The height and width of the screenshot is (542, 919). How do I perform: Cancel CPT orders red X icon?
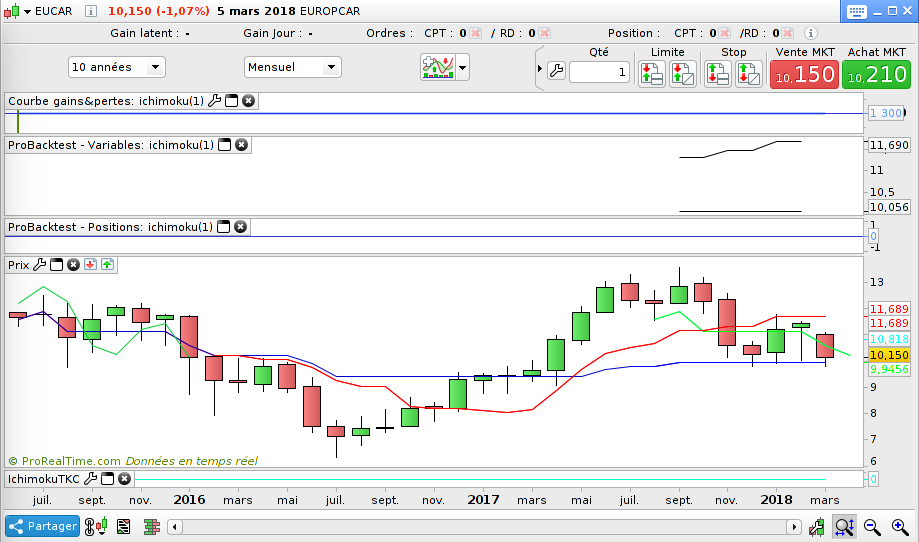(x=476, y=33)
